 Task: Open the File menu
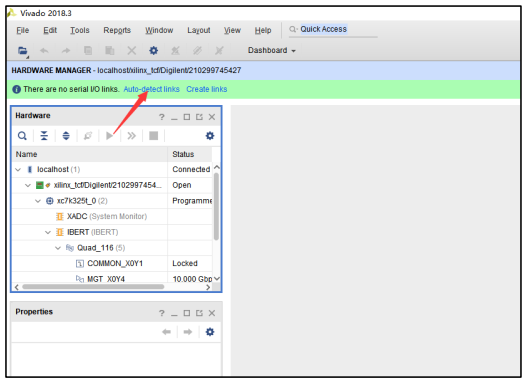(x=23, y=30)
